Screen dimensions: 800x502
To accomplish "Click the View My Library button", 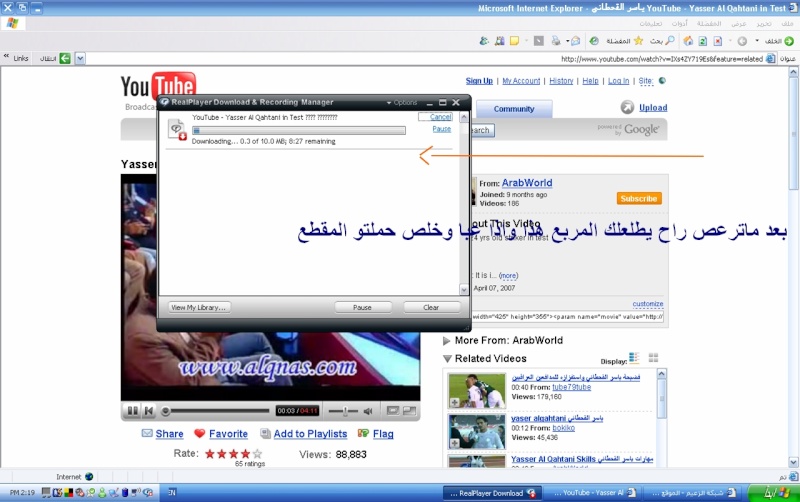I will pos(199,308).
